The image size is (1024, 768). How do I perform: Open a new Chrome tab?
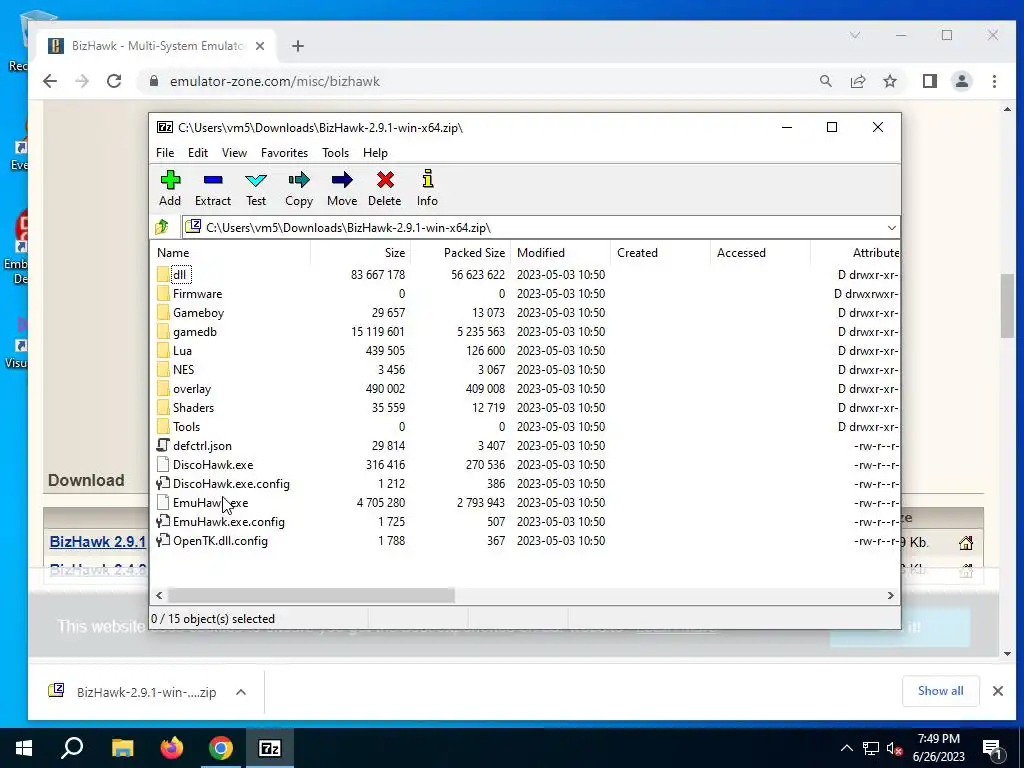(298, 46)
